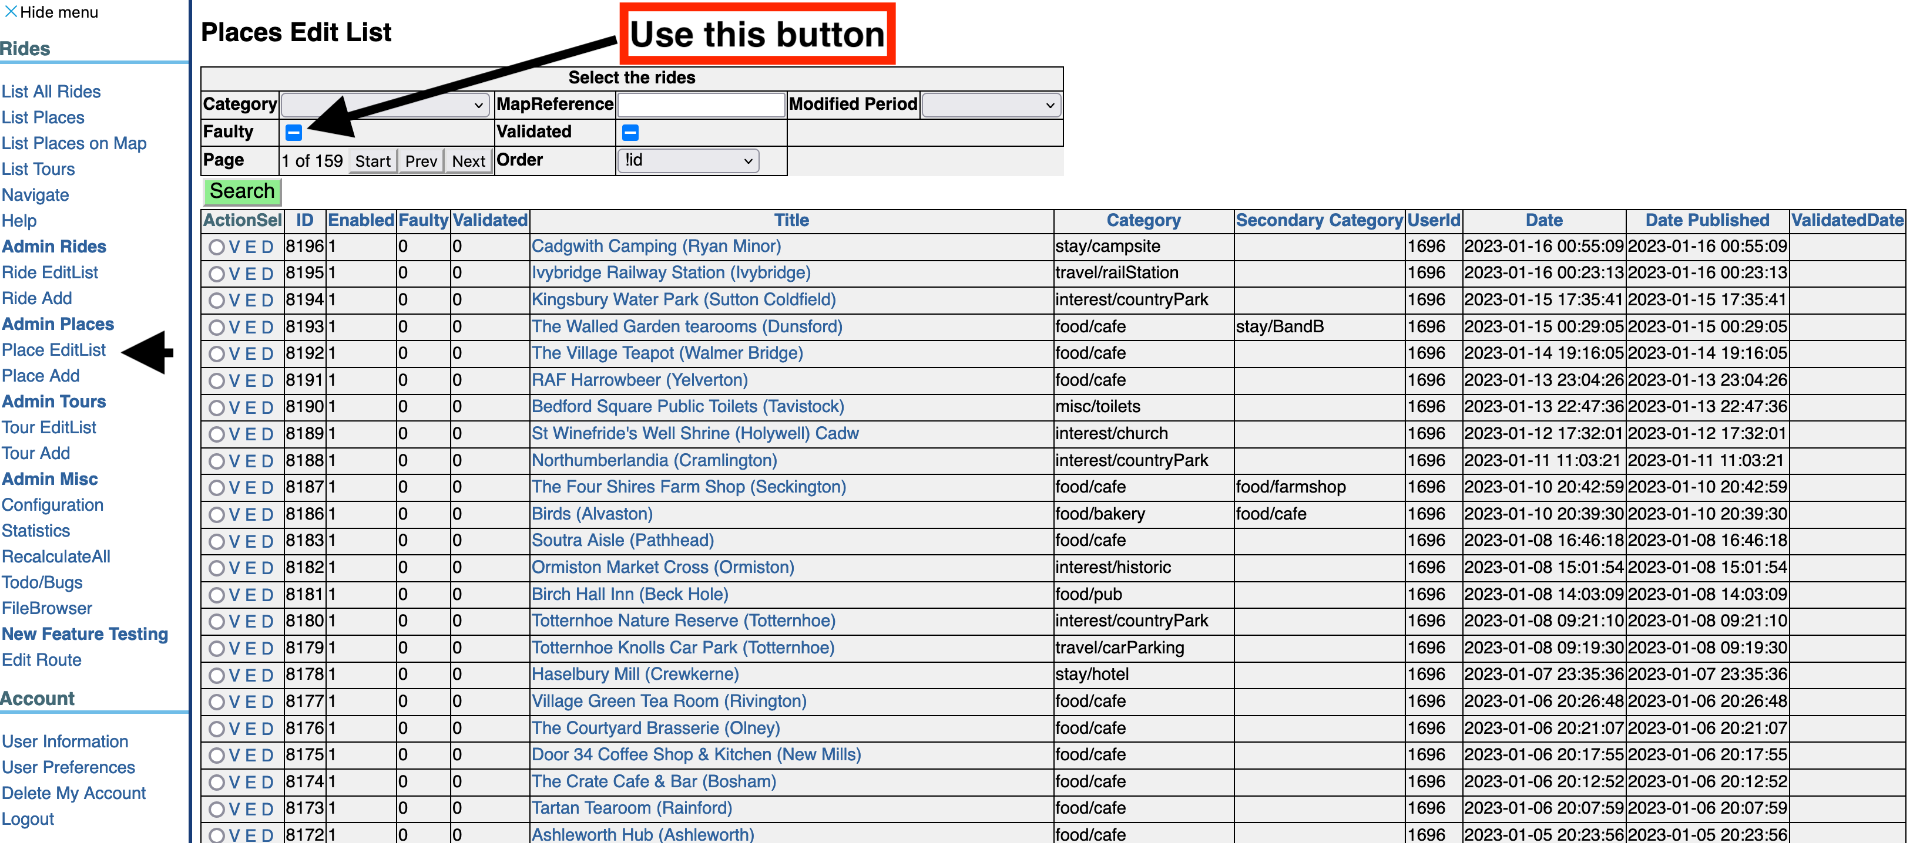Open the Category filter dropdown
Screen dimensions: 1920x843
(386, 105)
